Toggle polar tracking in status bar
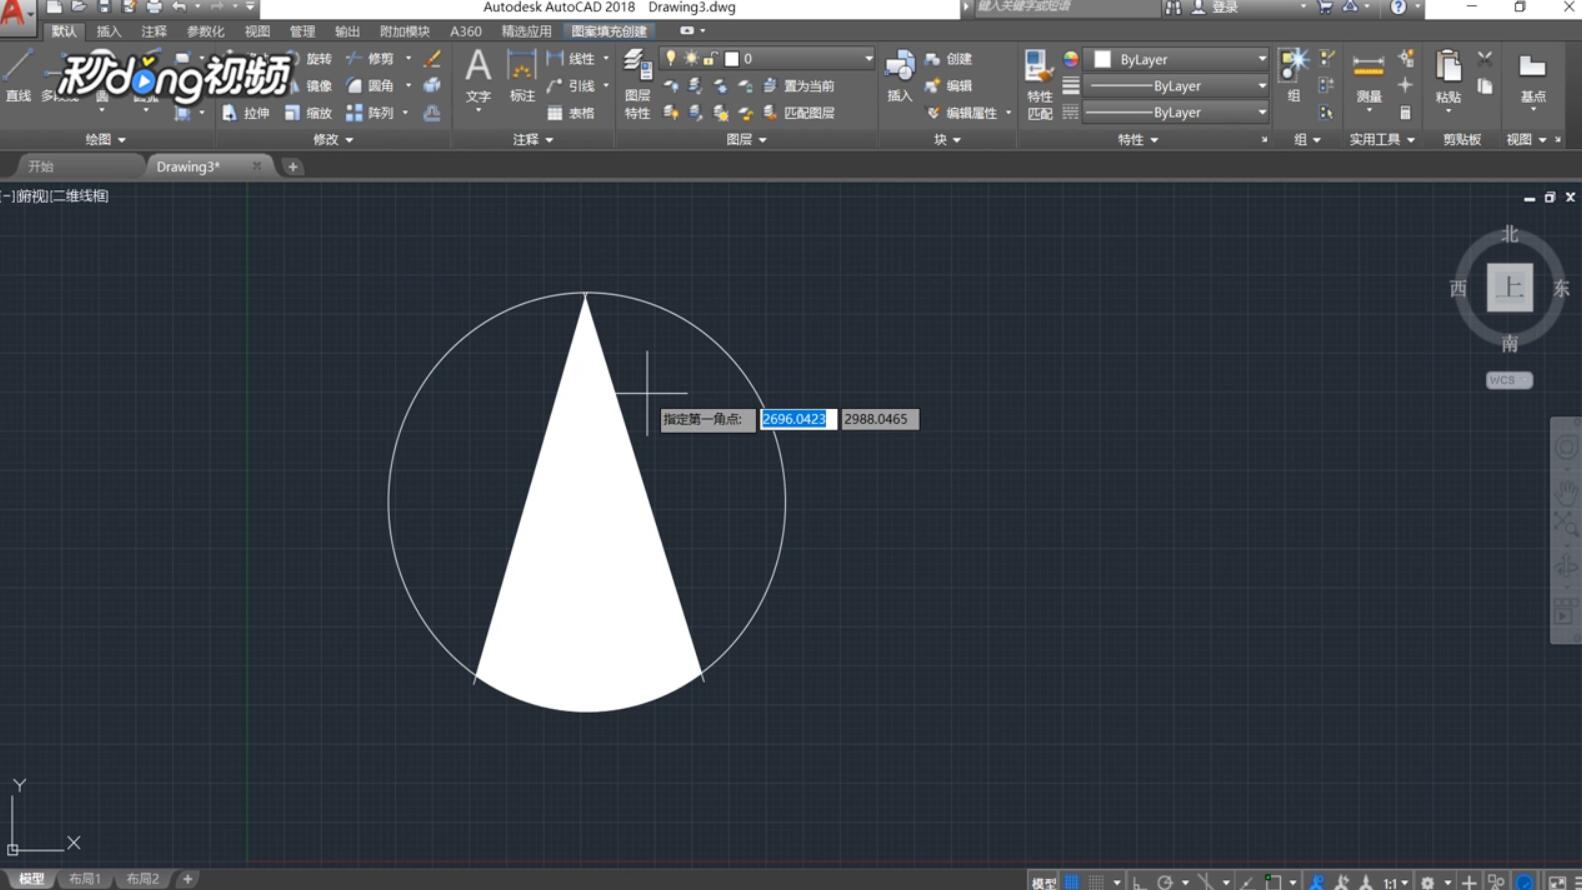The image size is (1582, 890). coord(1165,882)
